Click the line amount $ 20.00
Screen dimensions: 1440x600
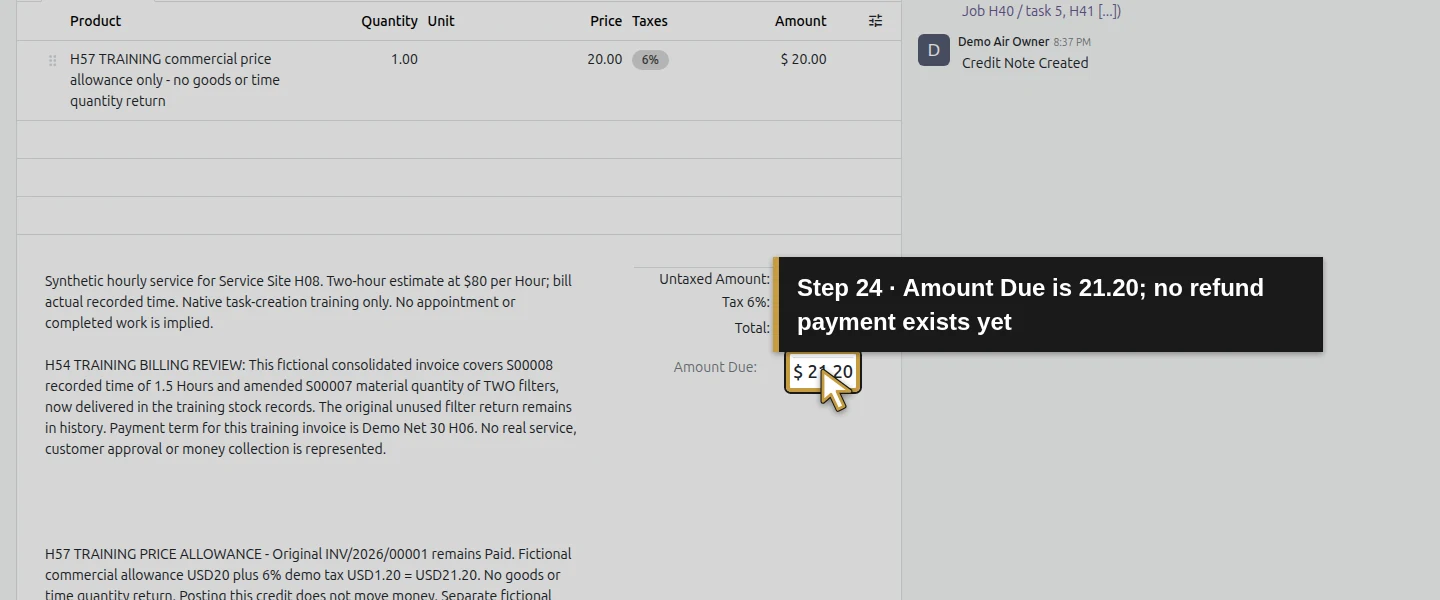(803, 59)
